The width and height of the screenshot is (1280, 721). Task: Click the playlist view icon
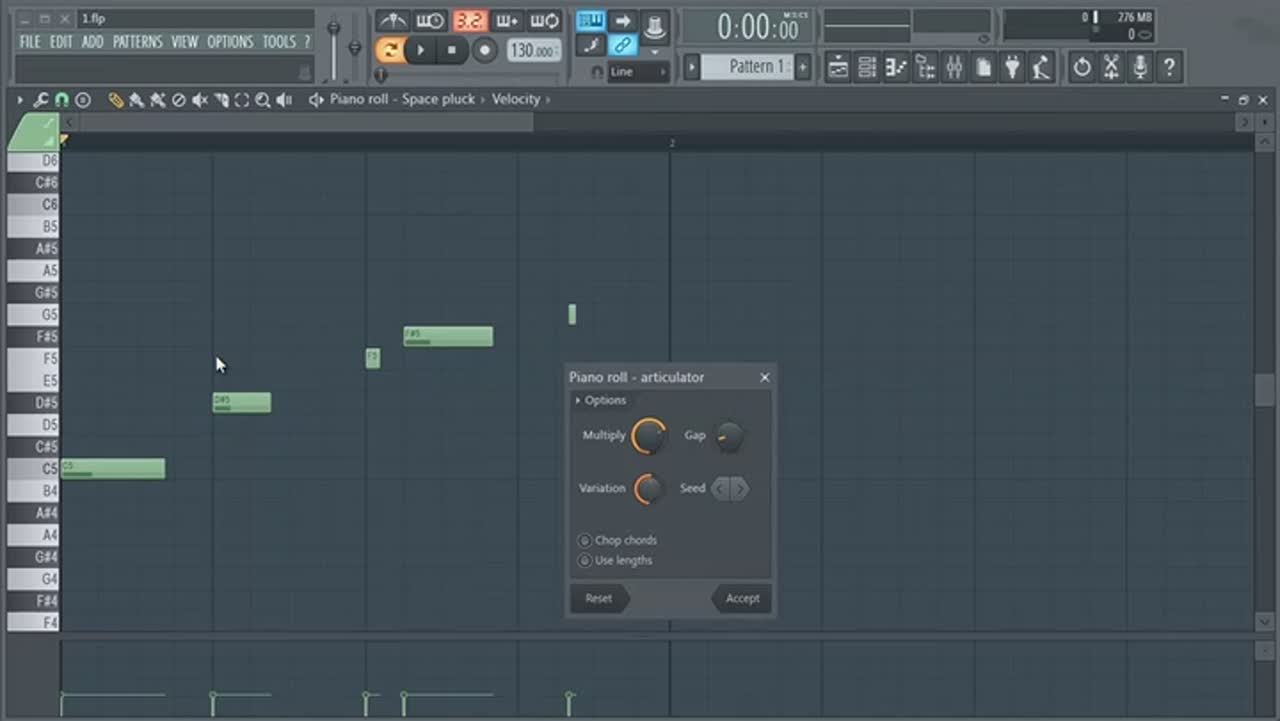click(838, 67)
